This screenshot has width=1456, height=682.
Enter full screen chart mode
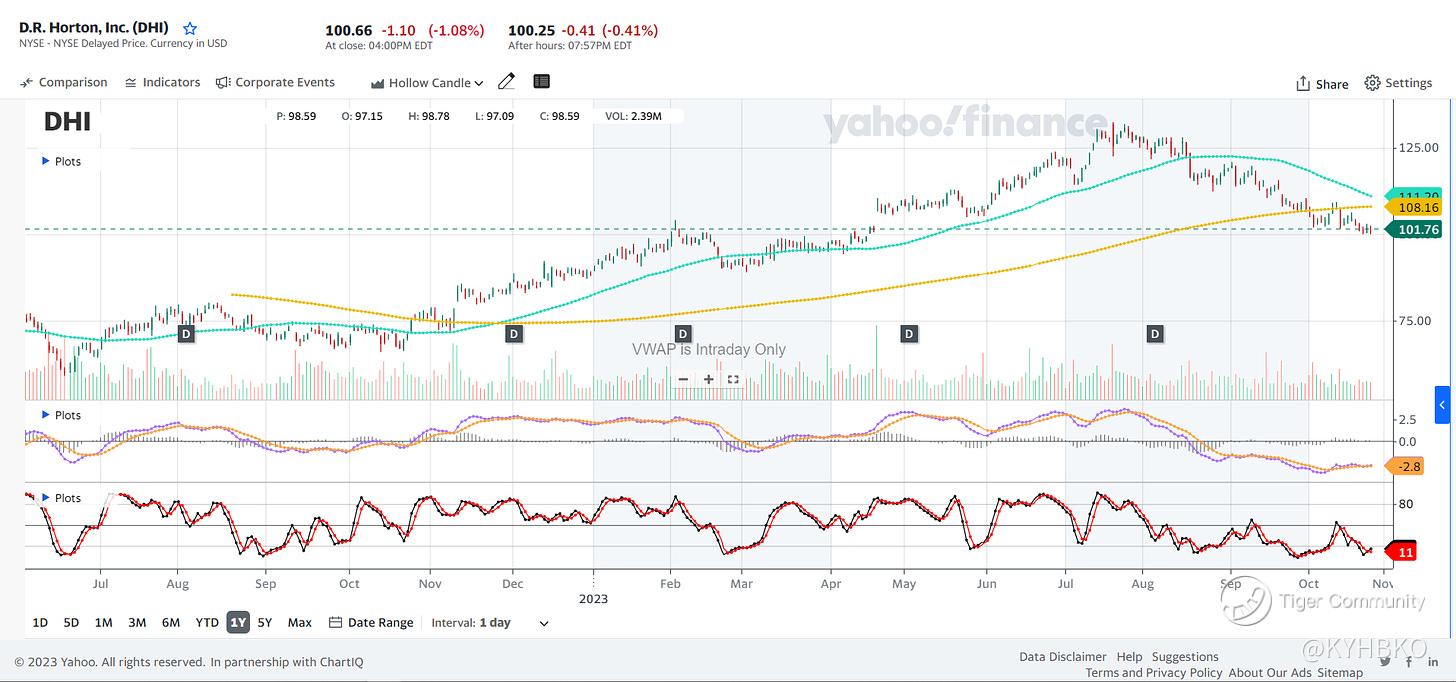(733, 379)
